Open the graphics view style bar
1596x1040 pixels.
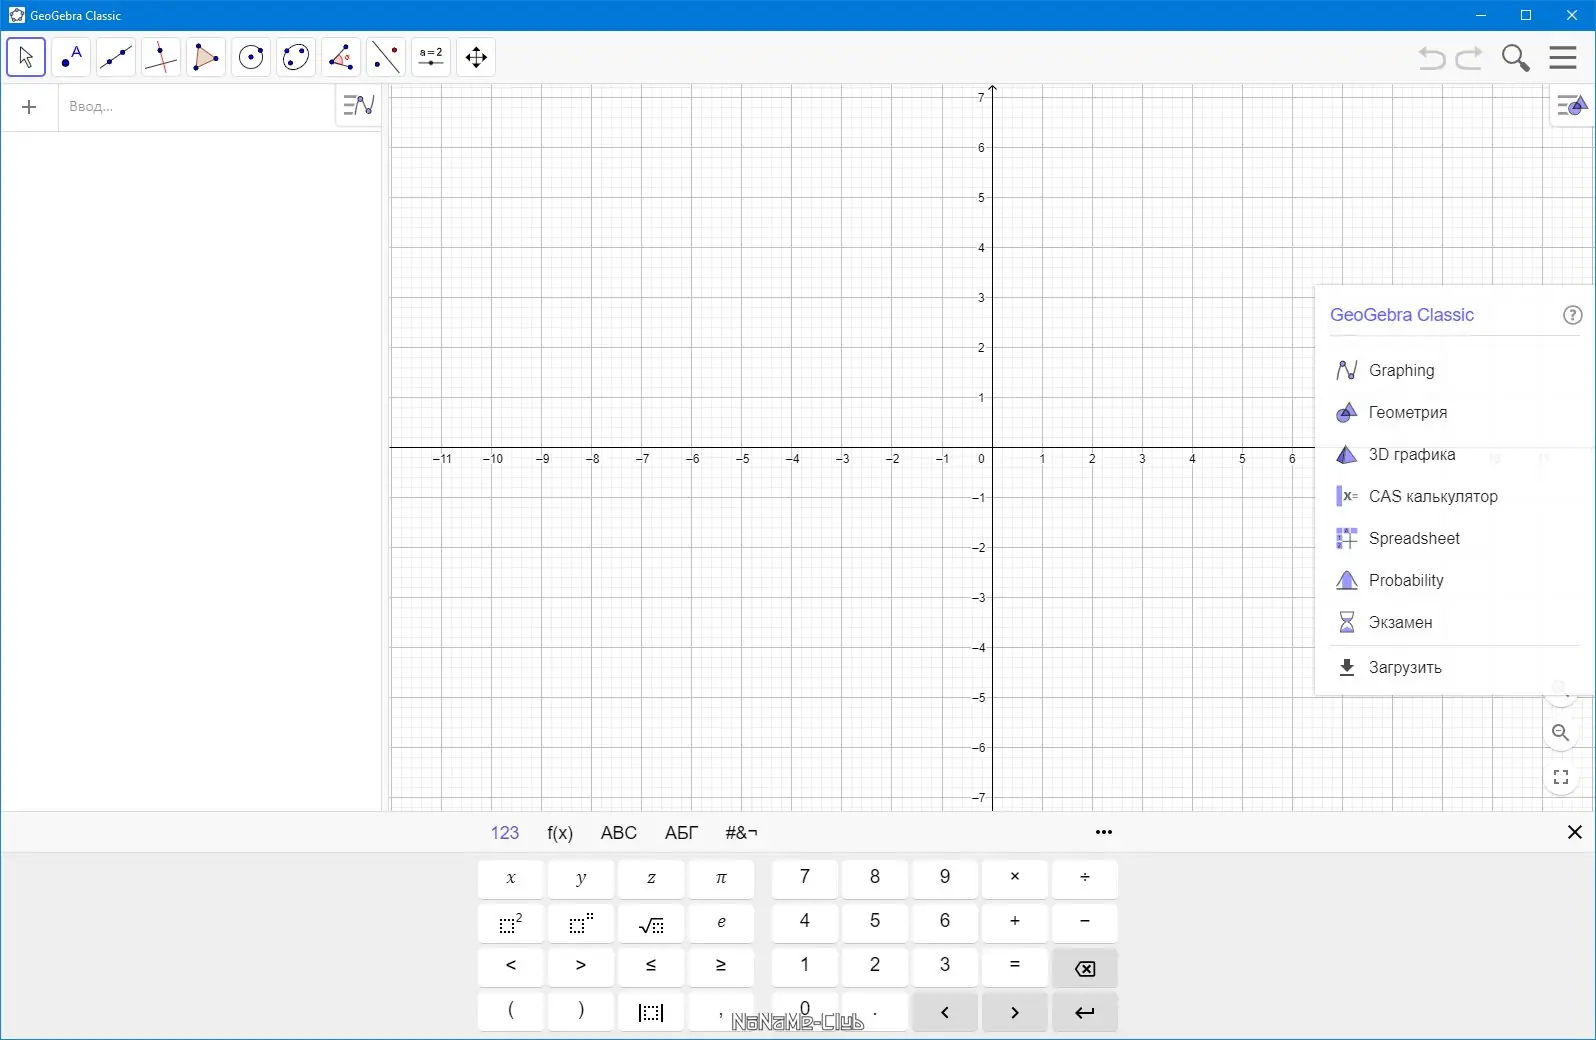click(1571, 105)
